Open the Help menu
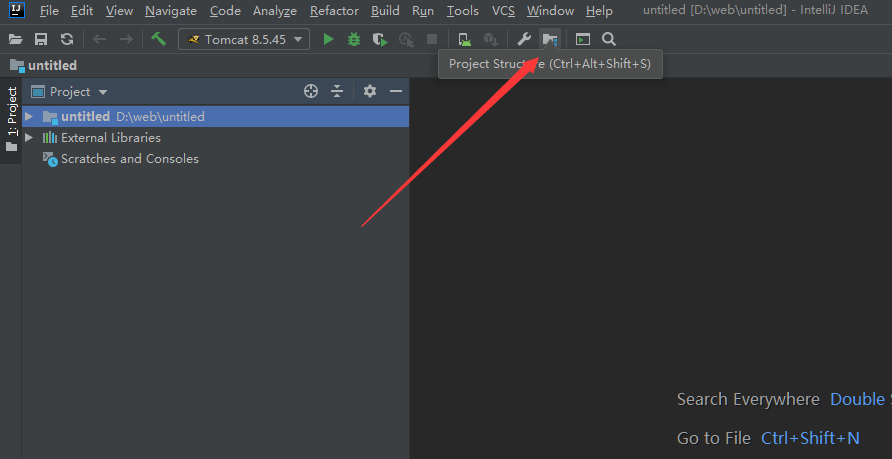892x459 pixels. pyautogui.click(x=600, y=11)
